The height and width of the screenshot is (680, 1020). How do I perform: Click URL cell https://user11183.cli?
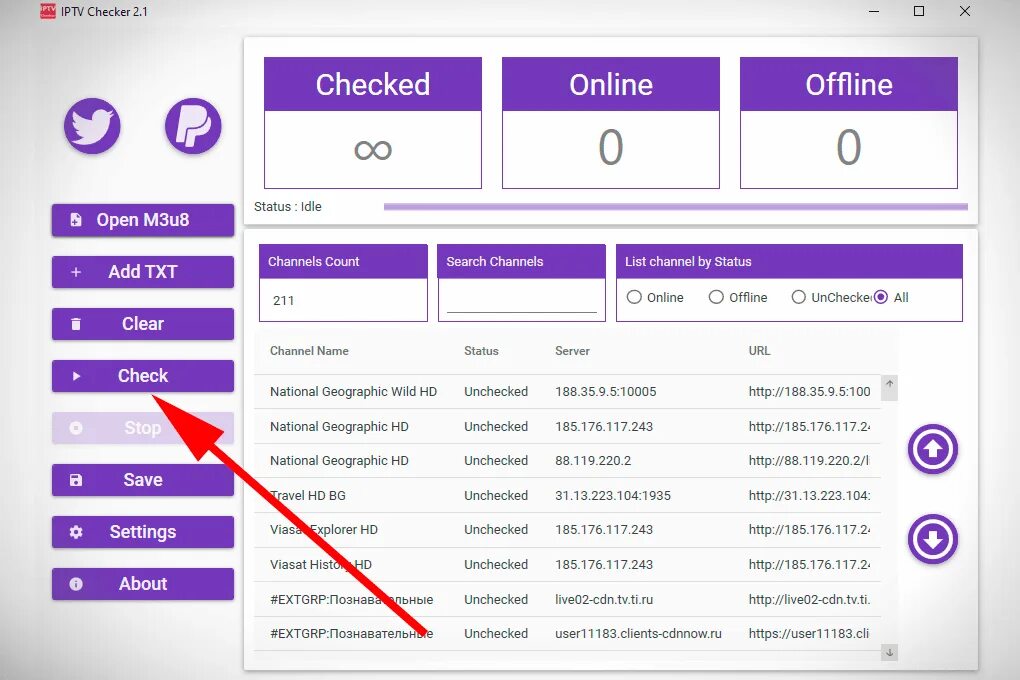coord(809,634)
